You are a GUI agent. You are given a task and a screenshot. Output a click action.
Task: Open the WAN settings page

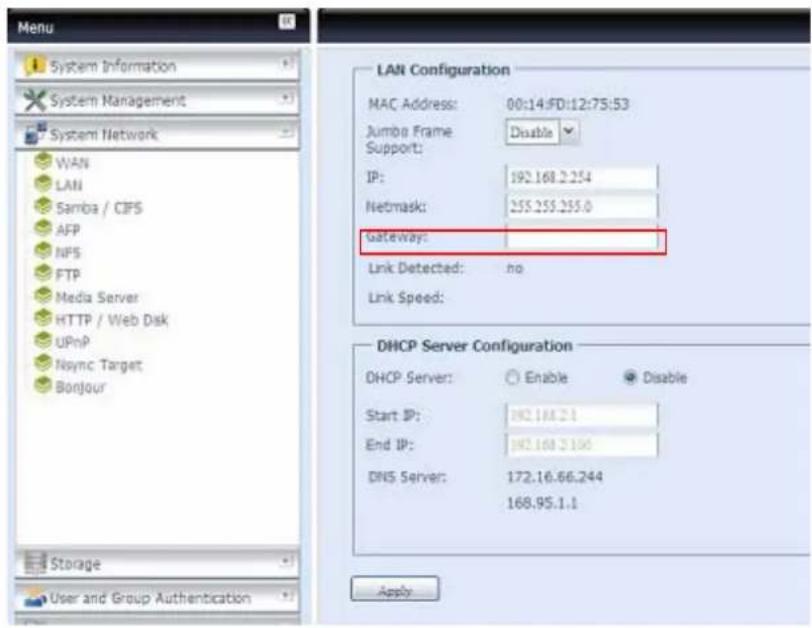point(72,164)
